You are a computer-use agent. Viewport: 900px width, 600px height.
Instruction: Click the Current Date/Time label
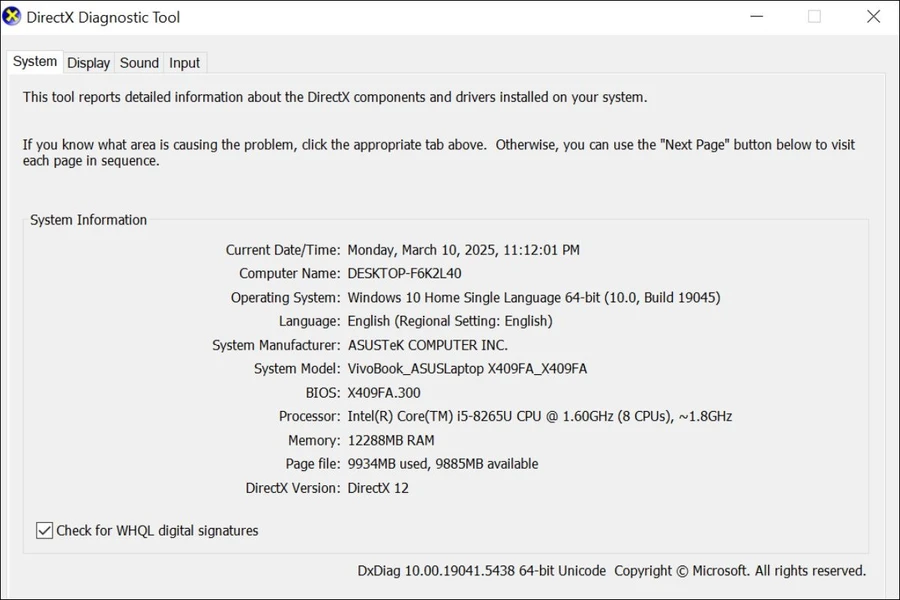pos(282,250)
